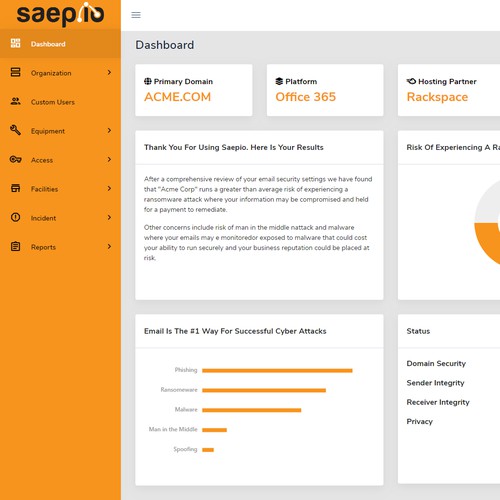Click the Incident alert icon

point(15,217)
